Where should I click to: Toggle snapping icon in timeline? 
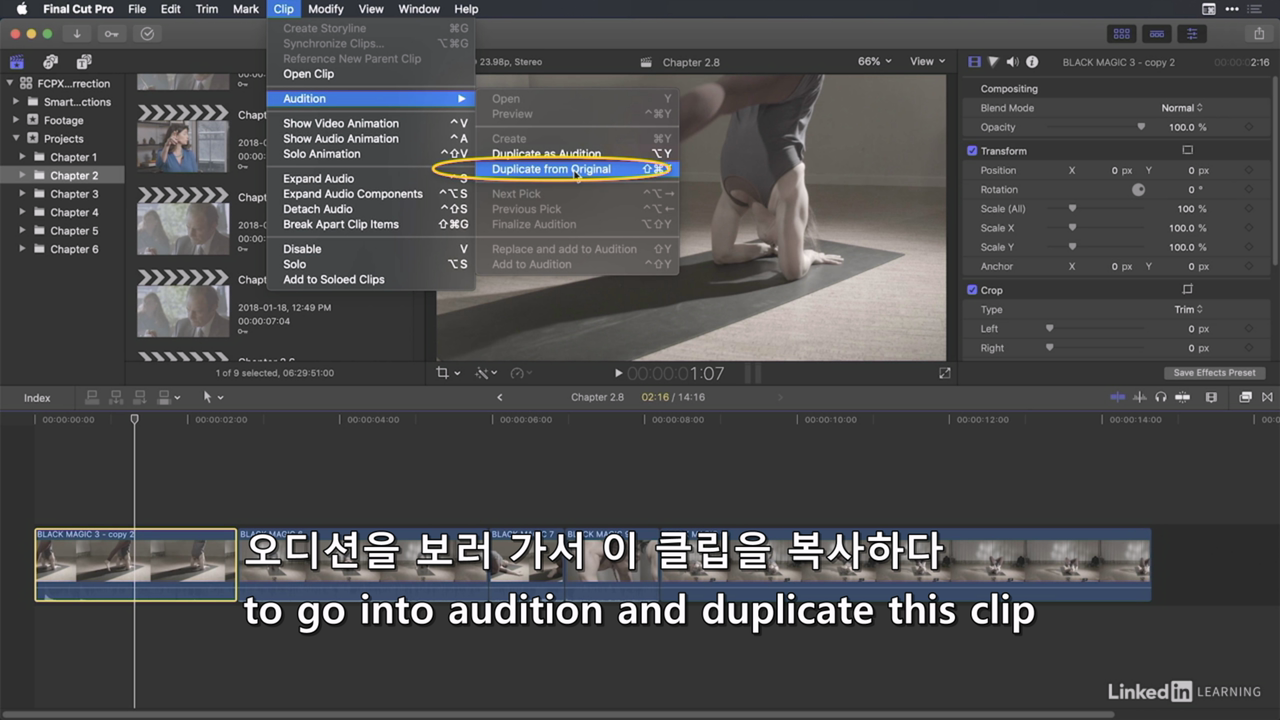tap(1182, 397)
